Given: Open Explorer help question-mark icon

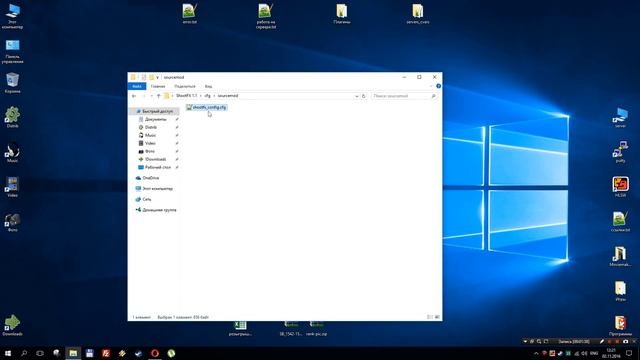Looking at the screenshot, I should 438,86.
